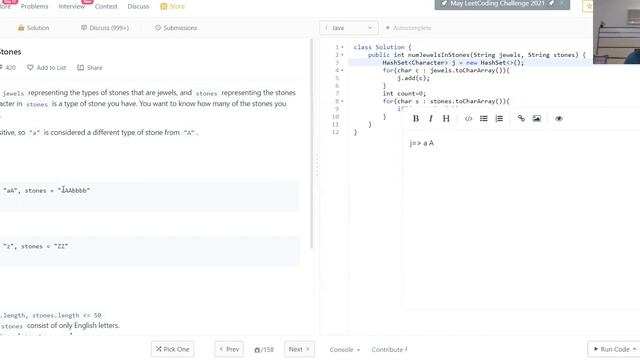Click the Run Code button
Viewport: 640px width, 360px height.
(614, 349)
